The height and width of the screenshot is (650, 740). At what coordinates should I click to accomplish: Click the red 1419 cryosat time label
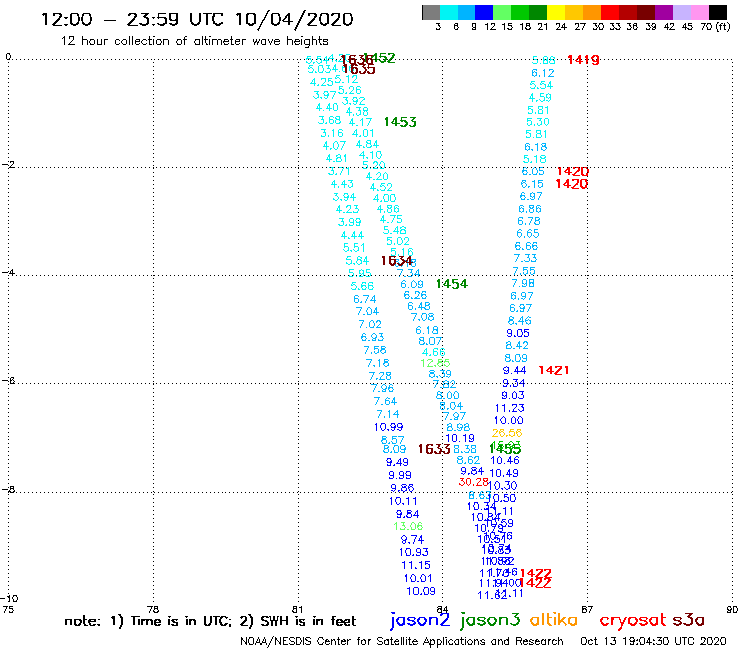[583, 60]
